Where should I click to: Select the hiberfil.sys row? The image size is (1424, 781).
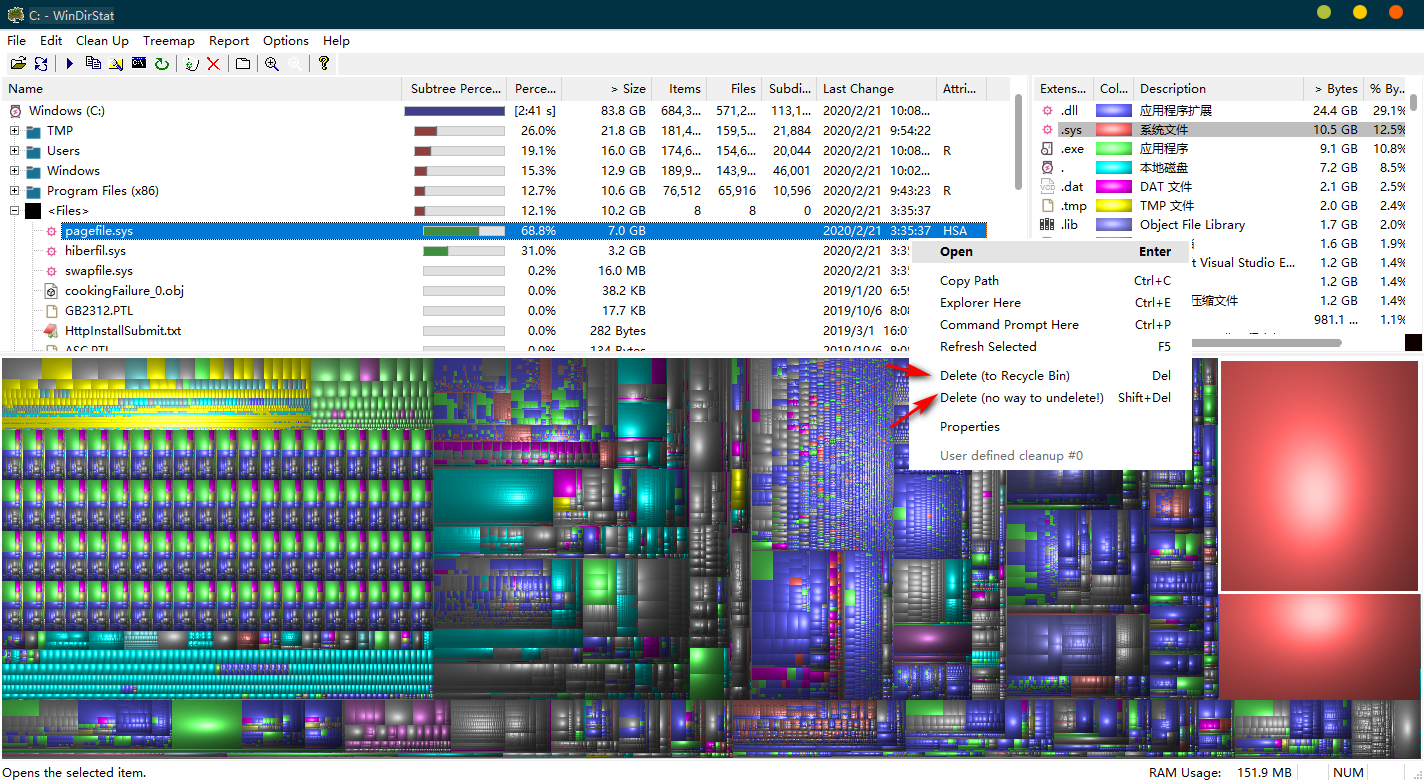[494, 251]
